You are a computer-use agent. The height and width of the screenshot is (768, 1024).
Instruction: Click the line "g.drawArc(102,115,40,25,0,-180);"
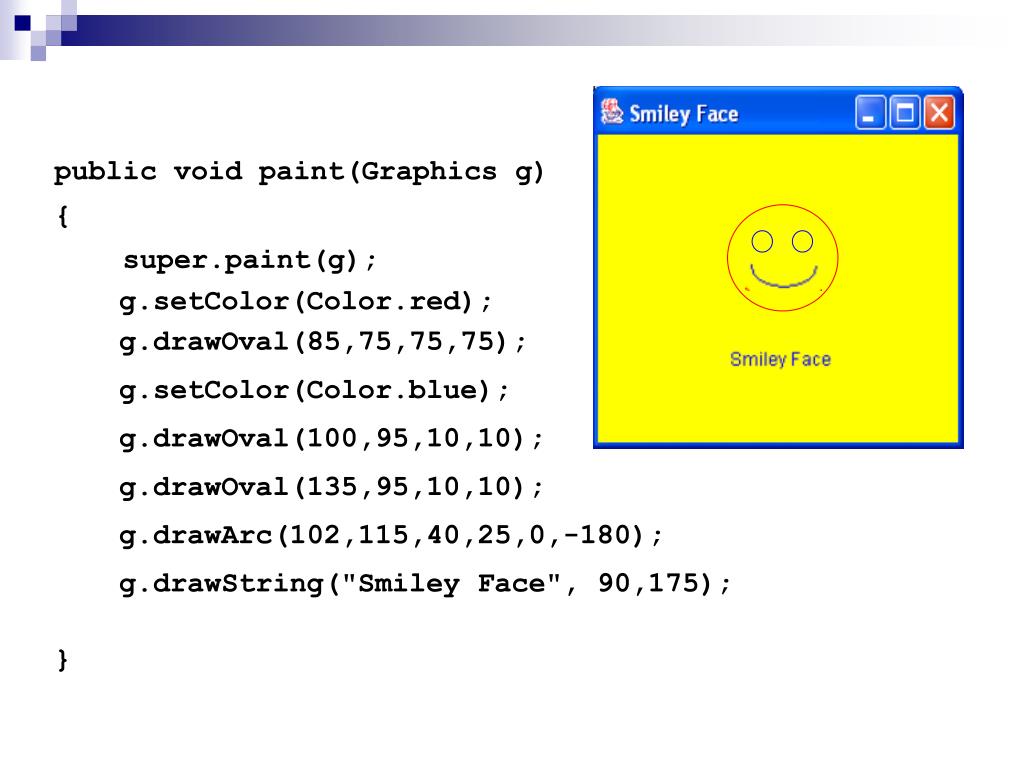point(391,536)
